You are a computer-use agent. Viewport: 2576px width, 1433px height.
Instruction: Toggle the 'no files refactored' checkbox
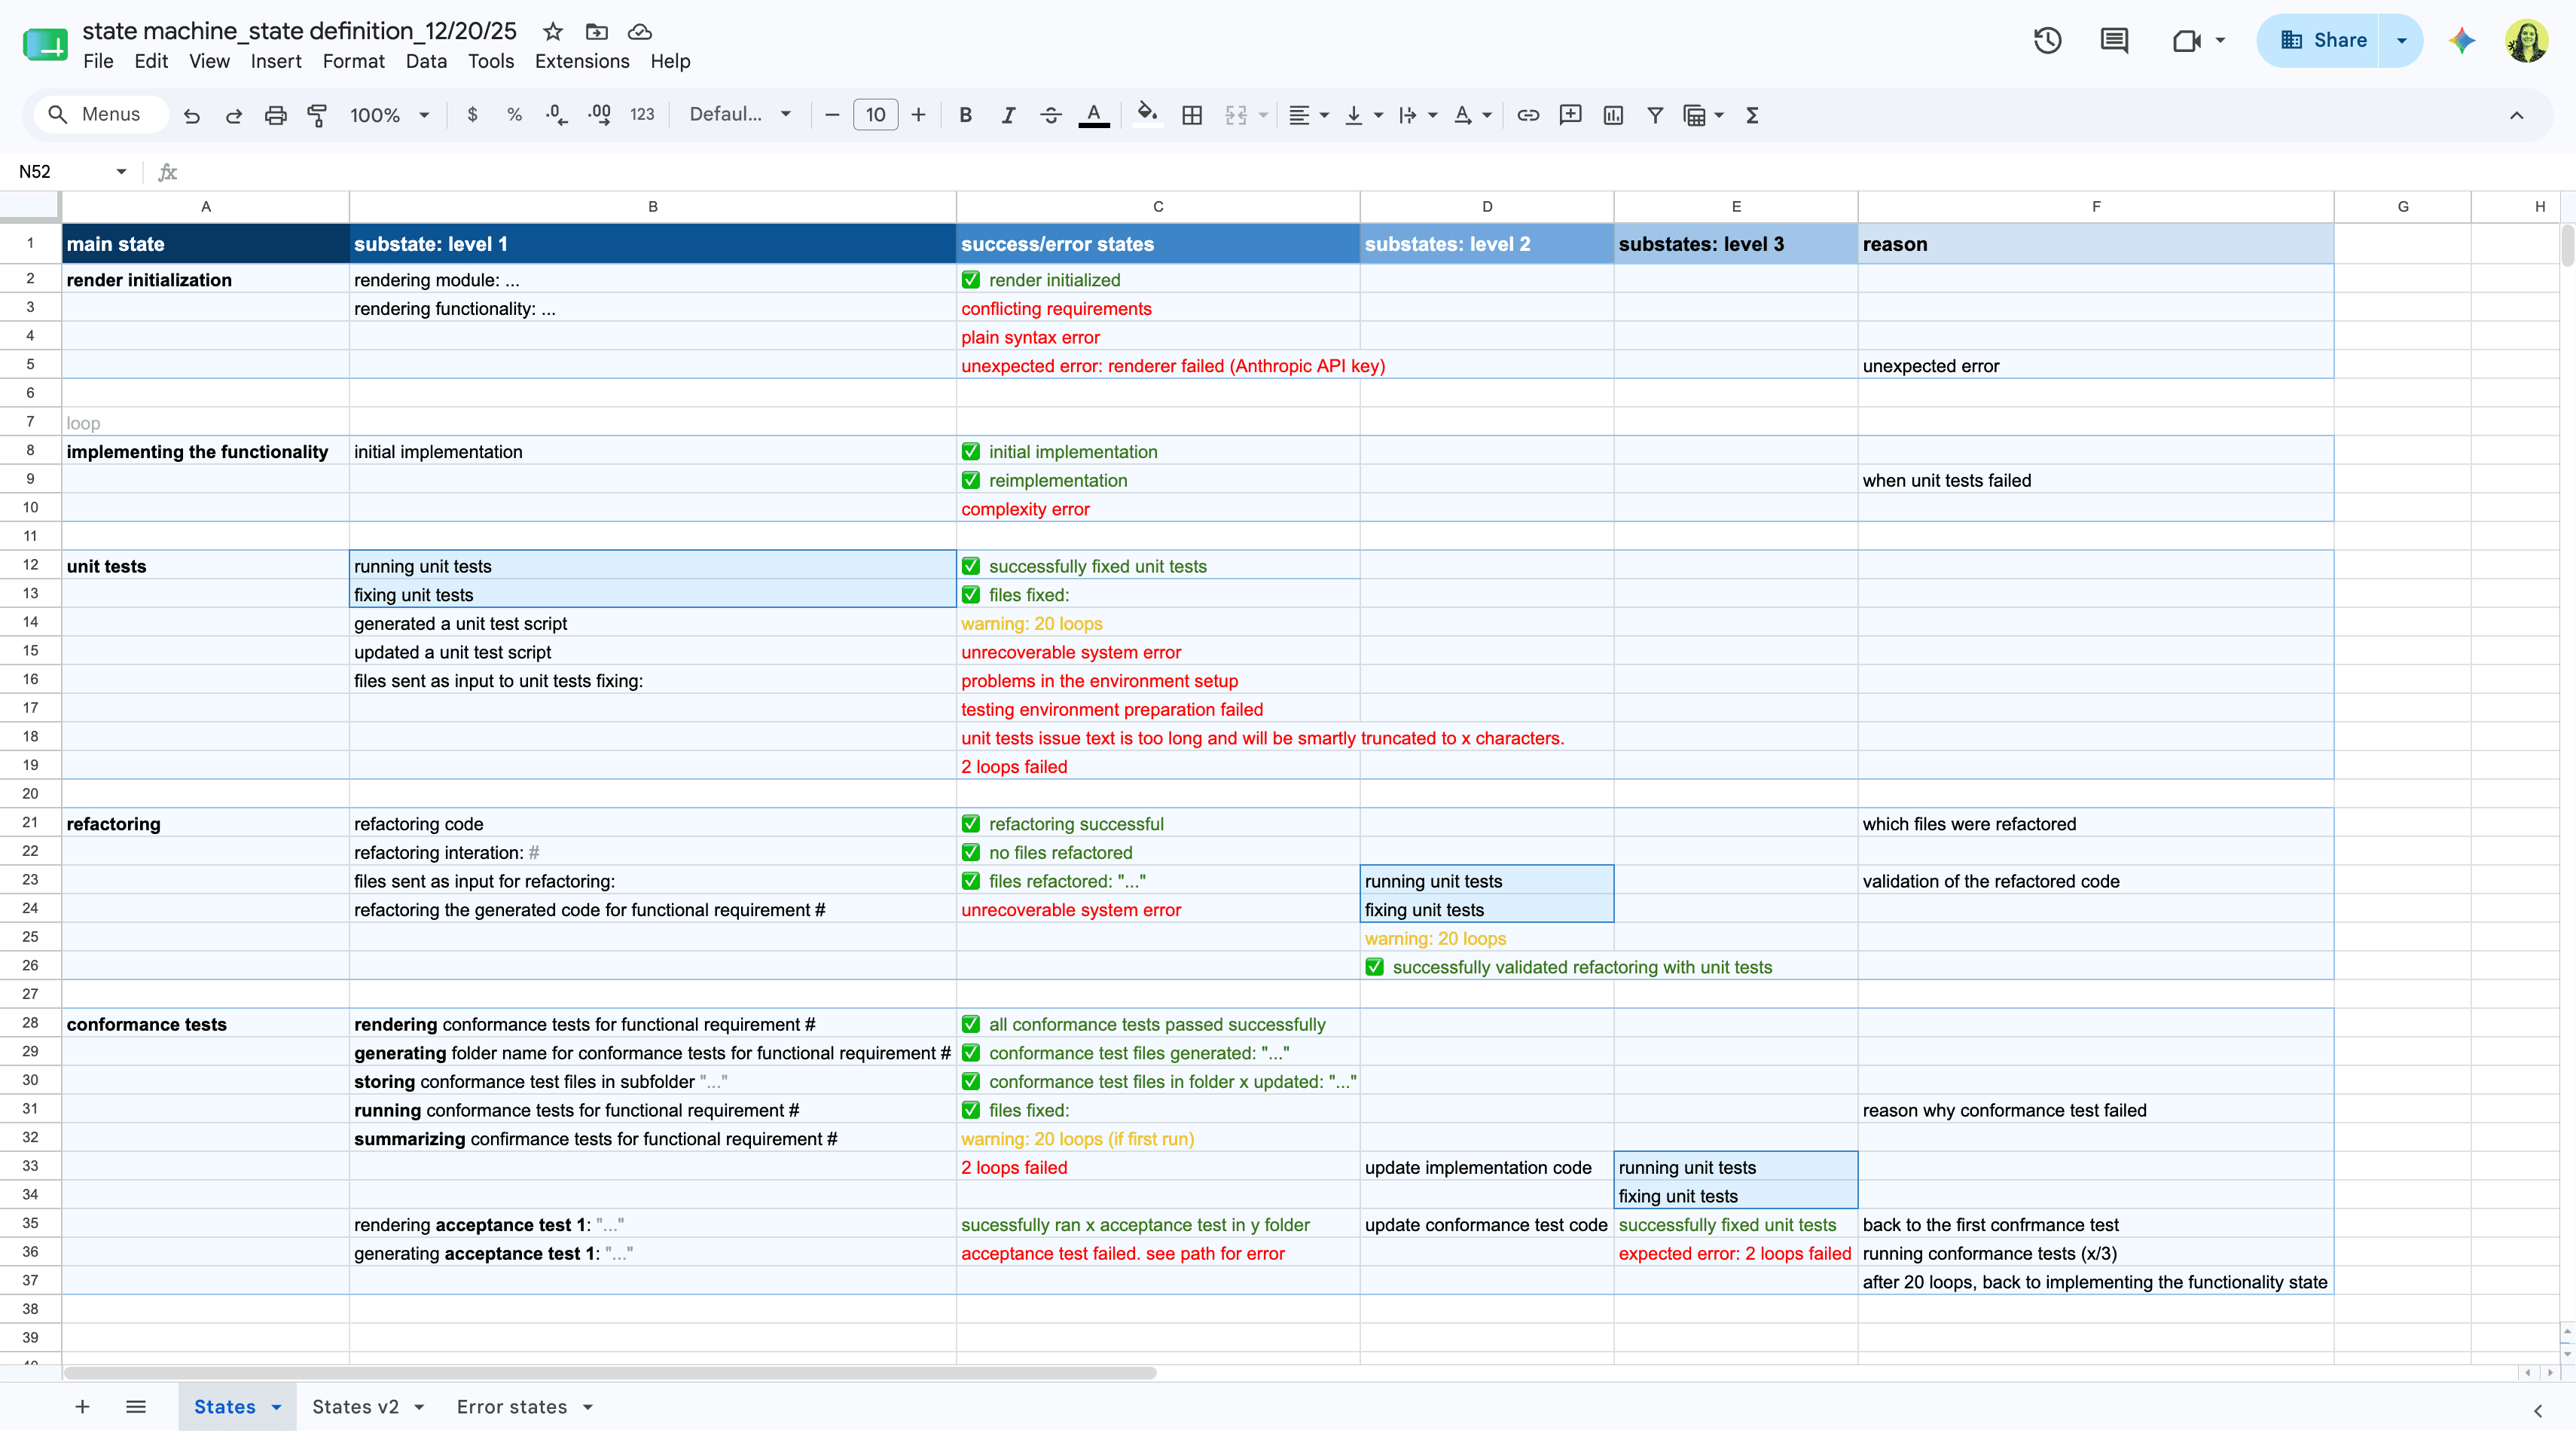pos(971,852)
